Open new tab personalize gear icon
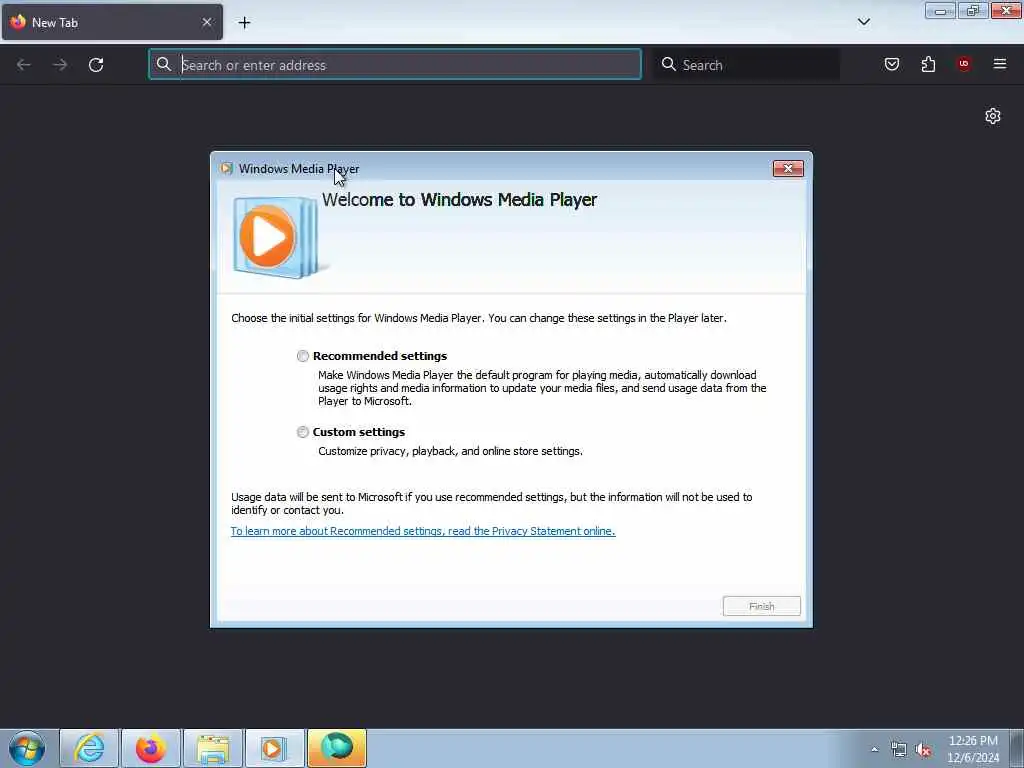1024x768 pixels. pyautogui.click(x=993, y=116)
